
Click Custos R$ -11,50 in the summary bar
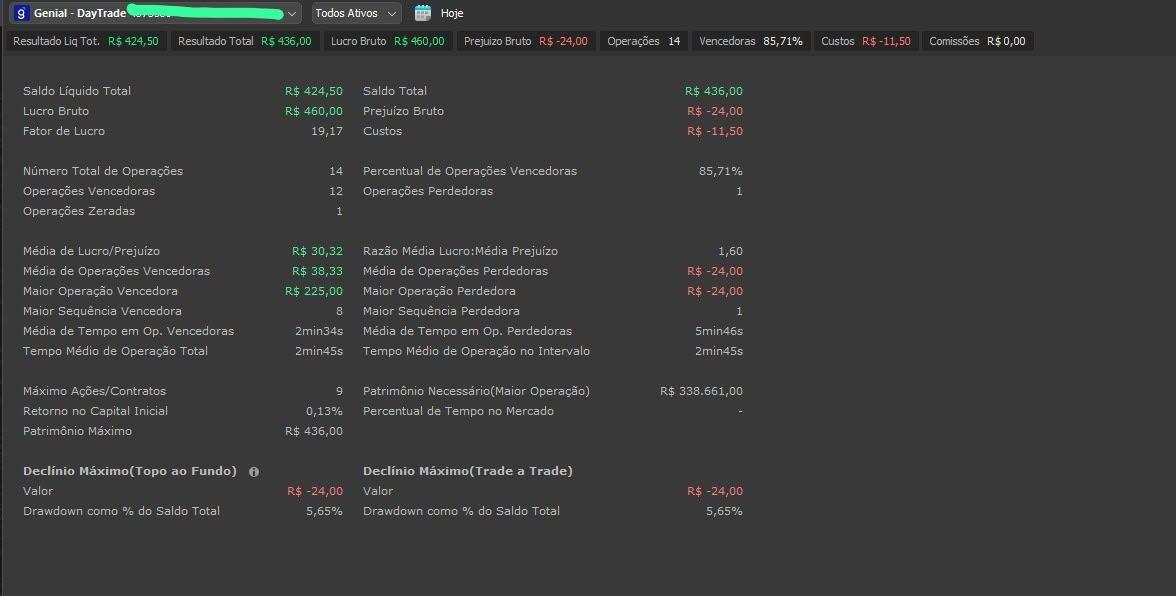[x=866, y=41]
